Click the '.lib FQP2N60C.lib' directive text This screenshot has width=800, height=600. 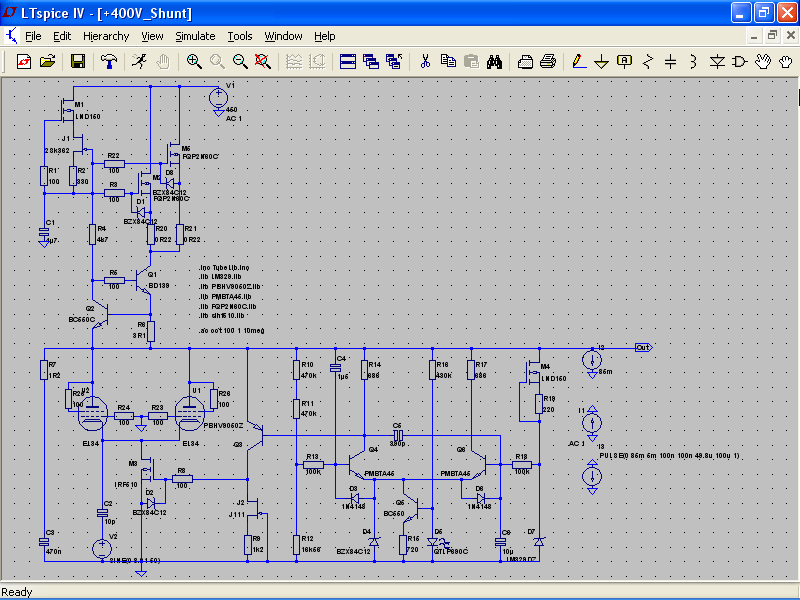[228, 307]
